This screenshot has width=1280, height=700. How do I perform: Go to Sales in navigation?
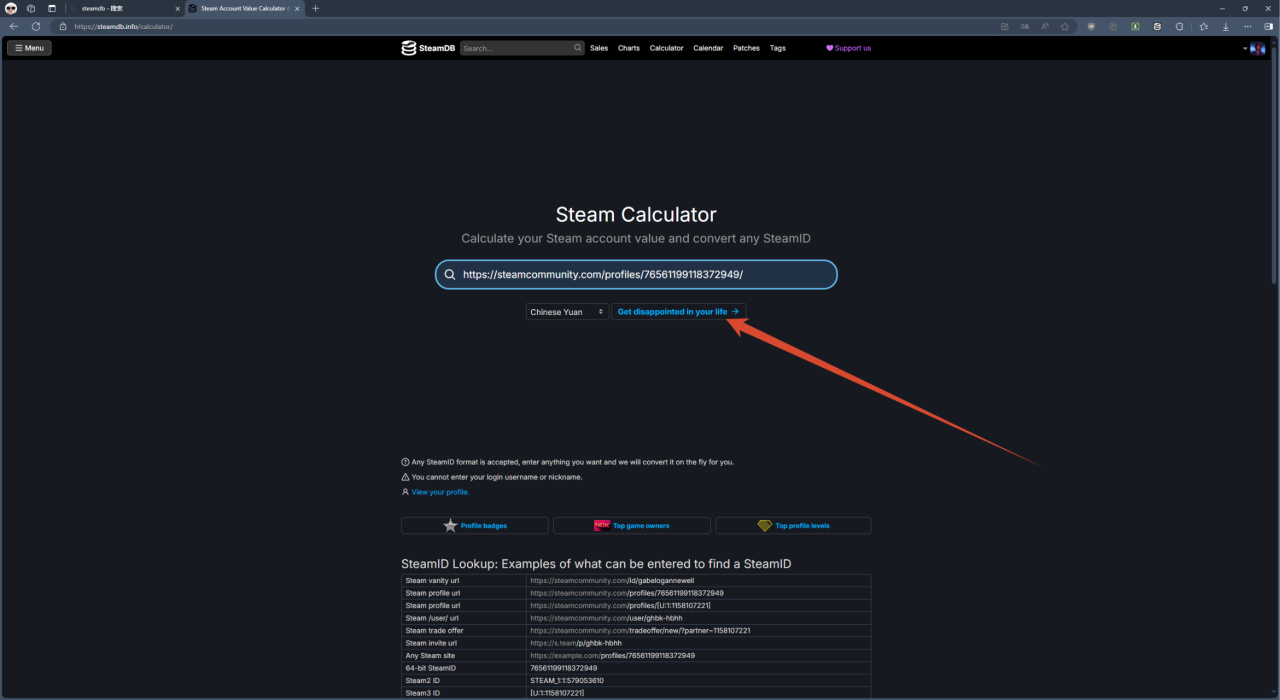599,48
